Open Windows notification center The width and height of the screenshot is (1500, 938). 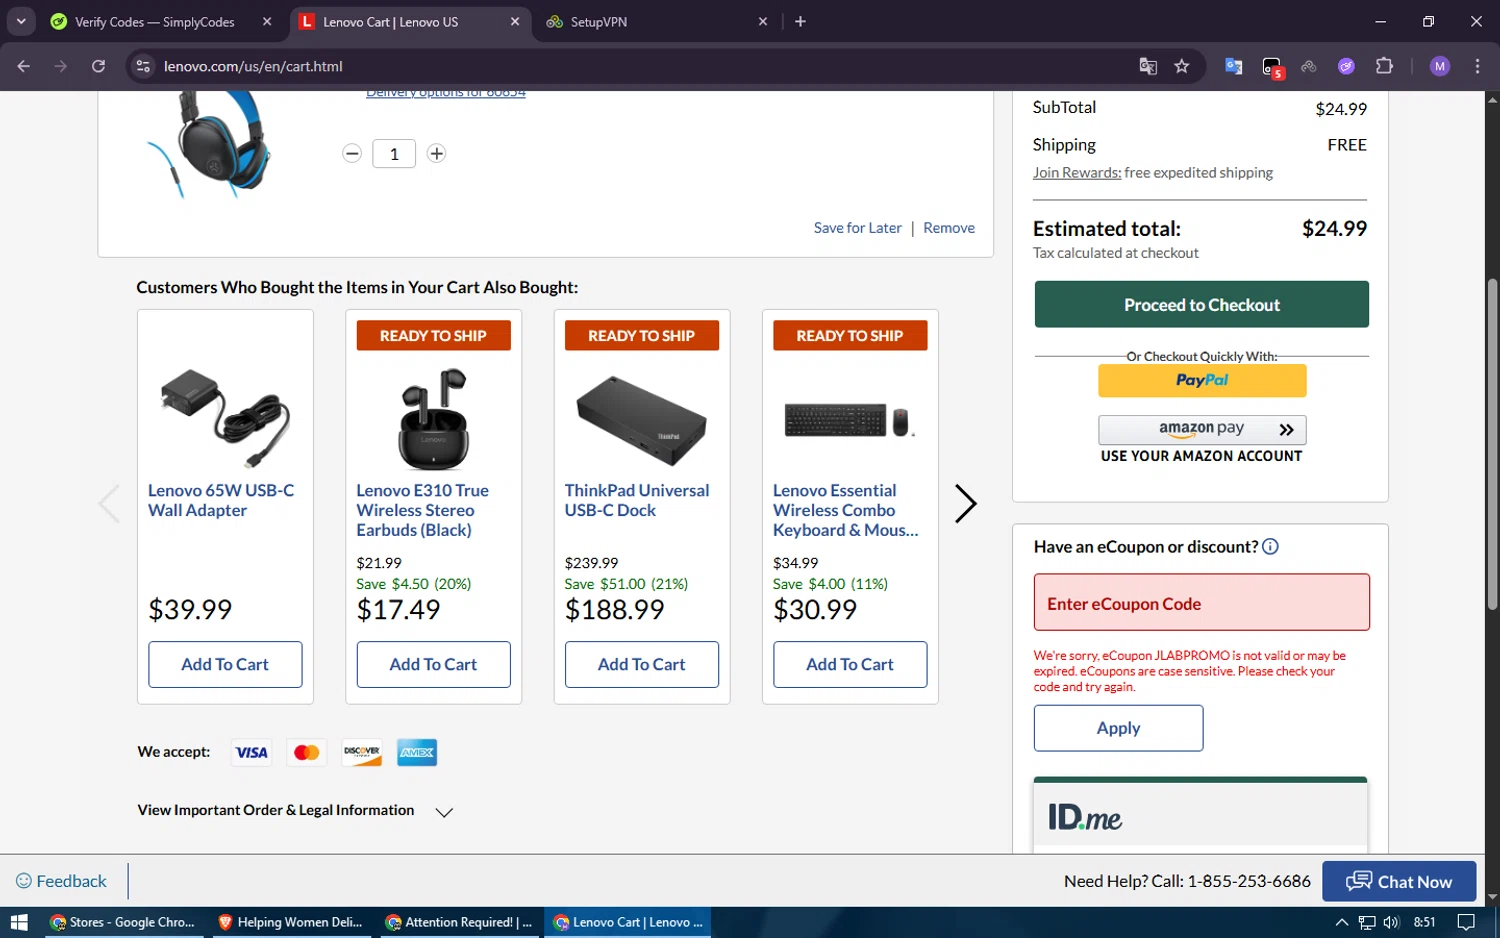pos(1466,922)
